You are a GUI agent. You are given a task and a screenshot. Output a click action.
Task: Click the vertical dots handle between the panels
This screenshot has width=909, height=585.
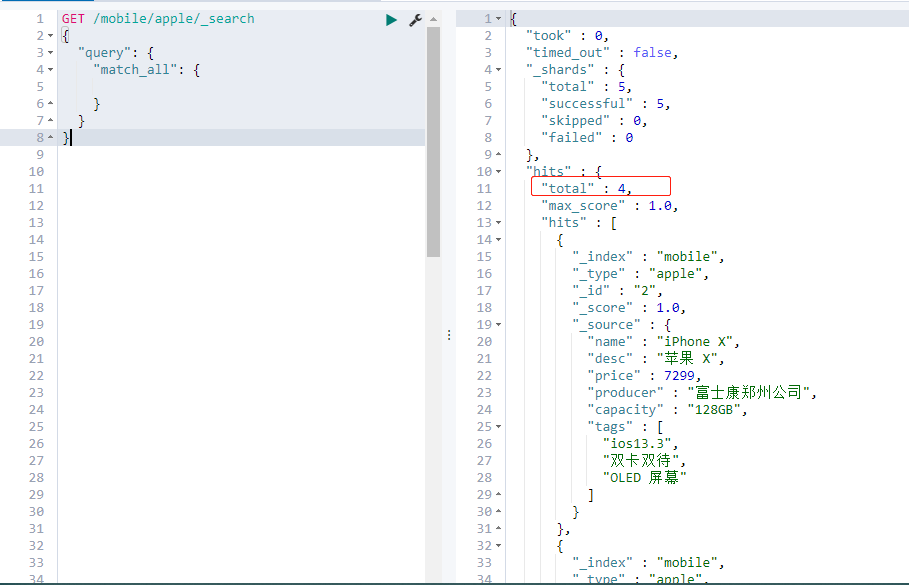click(x=449, y=335)
